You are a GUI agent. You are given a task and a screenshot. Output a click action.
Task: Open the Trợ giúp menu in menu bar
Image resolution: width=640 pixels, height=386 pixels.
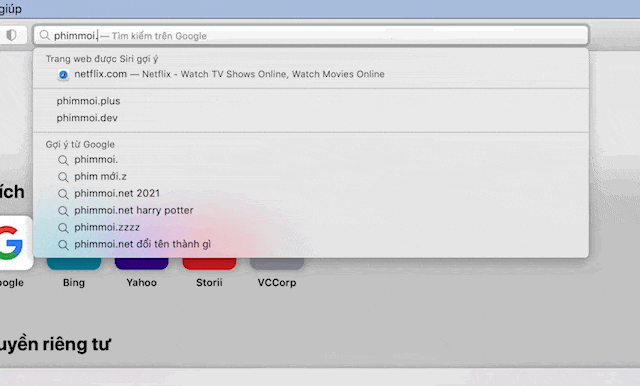[x=11, y=9]
